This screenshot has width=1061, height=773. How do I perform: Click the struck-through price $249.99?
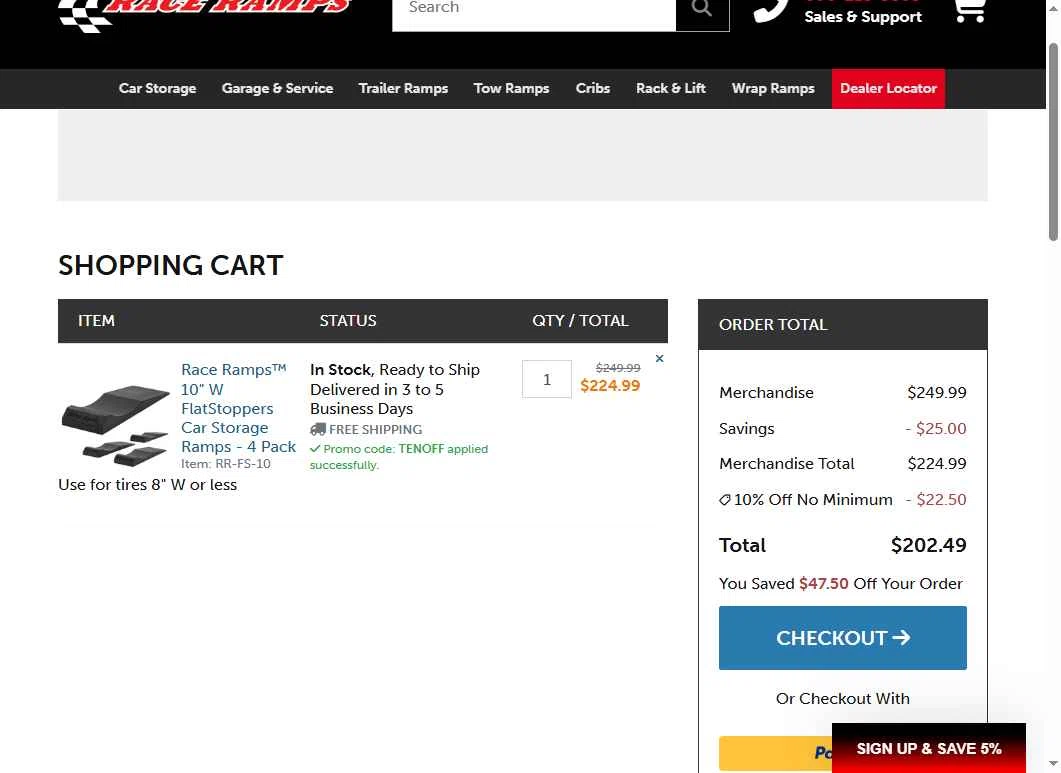point(618,368)
